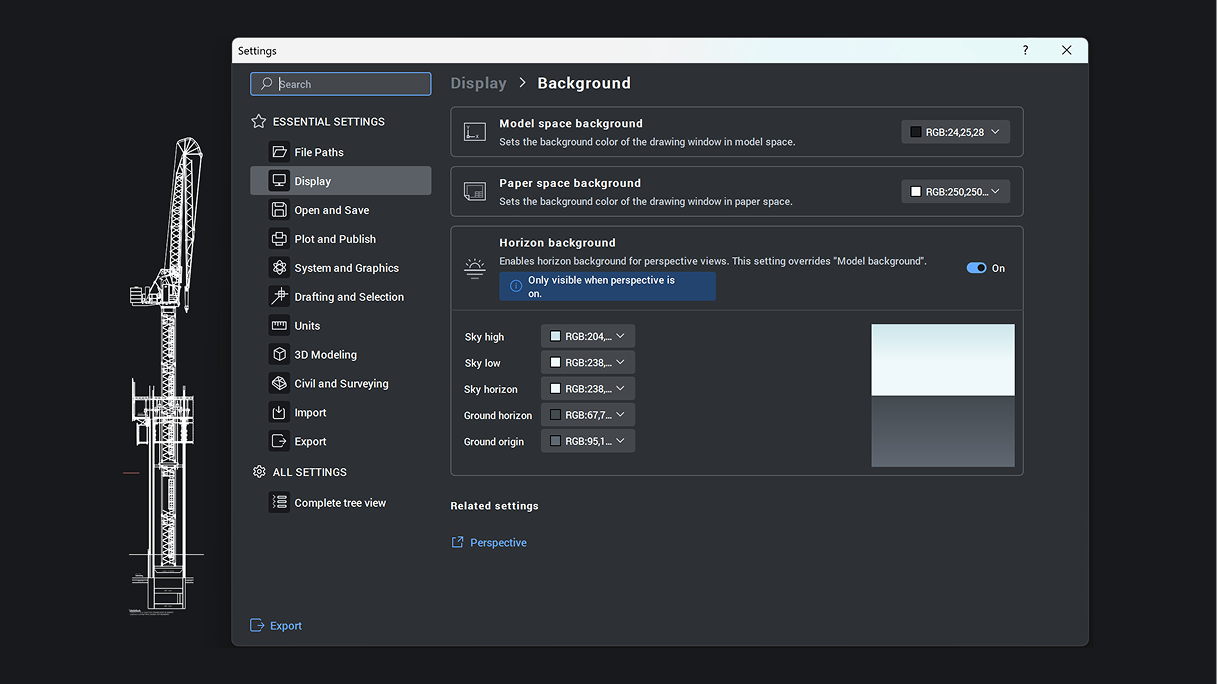Click the All Settings gear icon
This screenshot has height=684, width=1217.
[x=259, y=472]
